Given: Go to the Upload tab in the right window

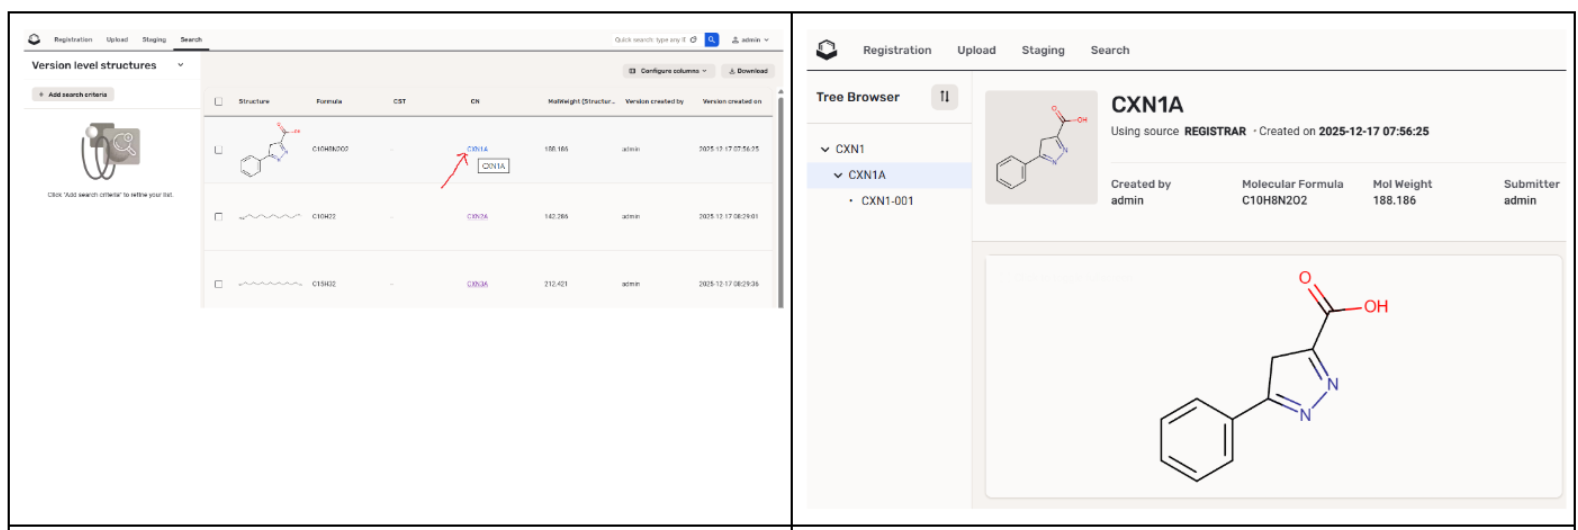Looking at the screenshot, I should [x=976, y=50].
